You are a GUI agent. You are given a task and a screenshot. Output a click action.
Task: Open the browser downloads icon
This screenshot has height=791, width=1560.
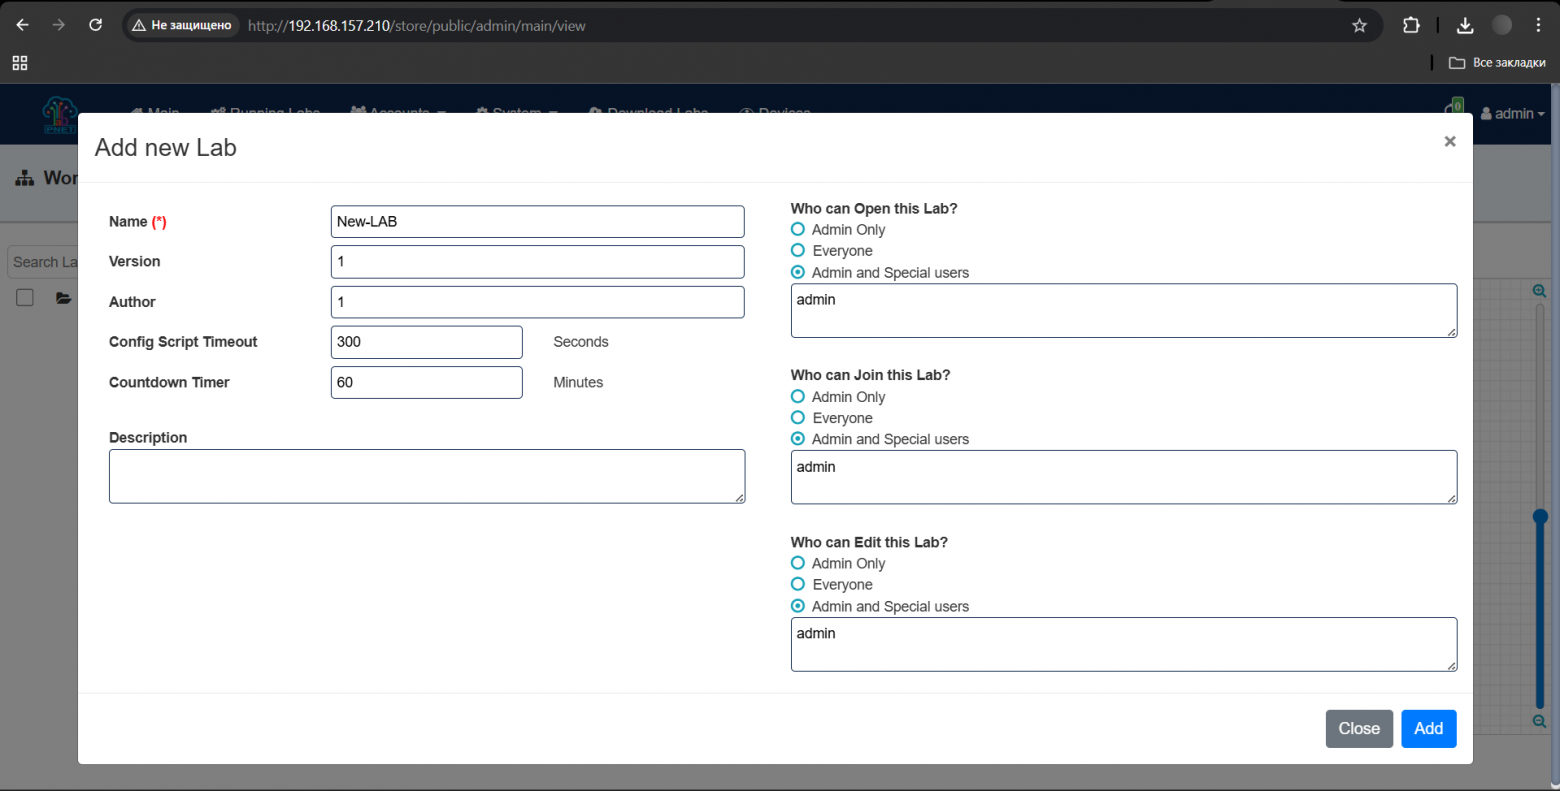[1465, 25]
